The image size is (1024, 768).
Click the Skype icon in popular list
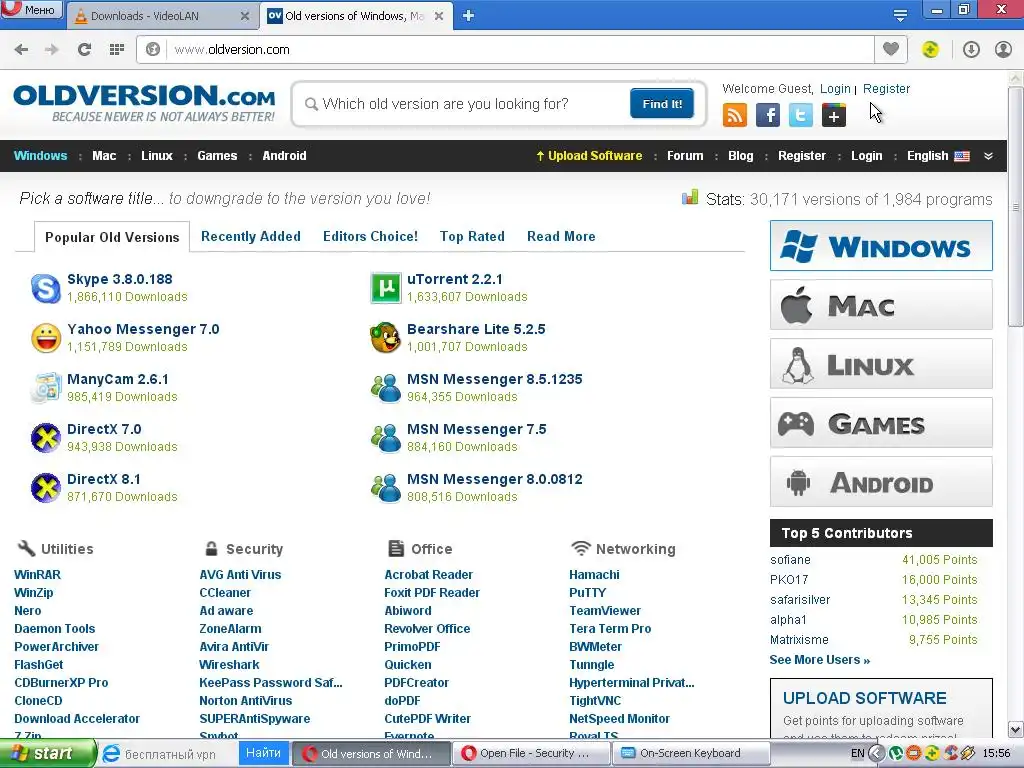(x=46, y=288)
